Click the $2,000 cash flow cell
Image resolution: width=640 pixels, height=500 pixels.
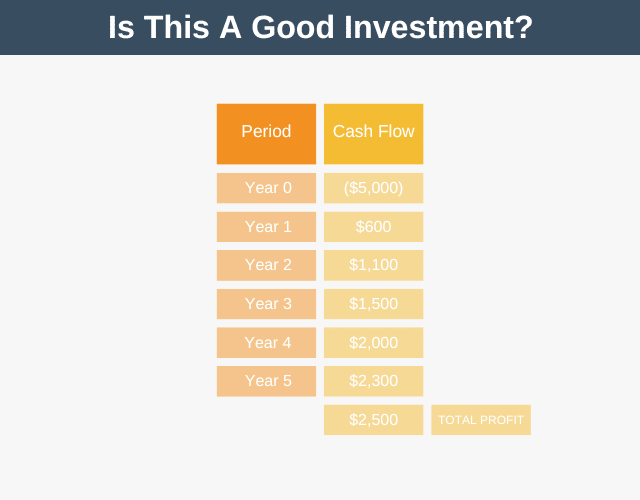click(373, 342)
